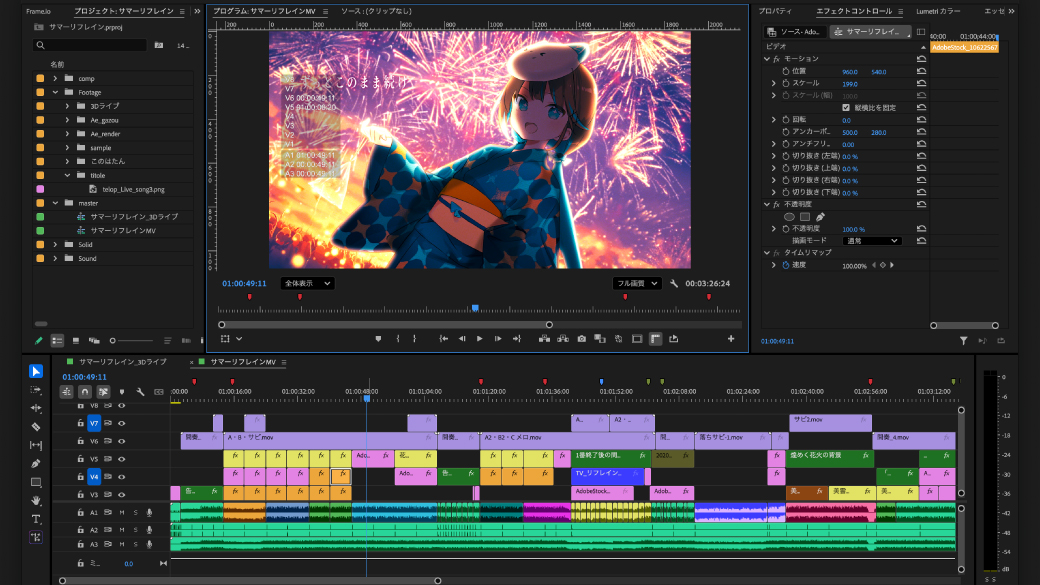Select the Track Select Forward tool

coord(36,390)
